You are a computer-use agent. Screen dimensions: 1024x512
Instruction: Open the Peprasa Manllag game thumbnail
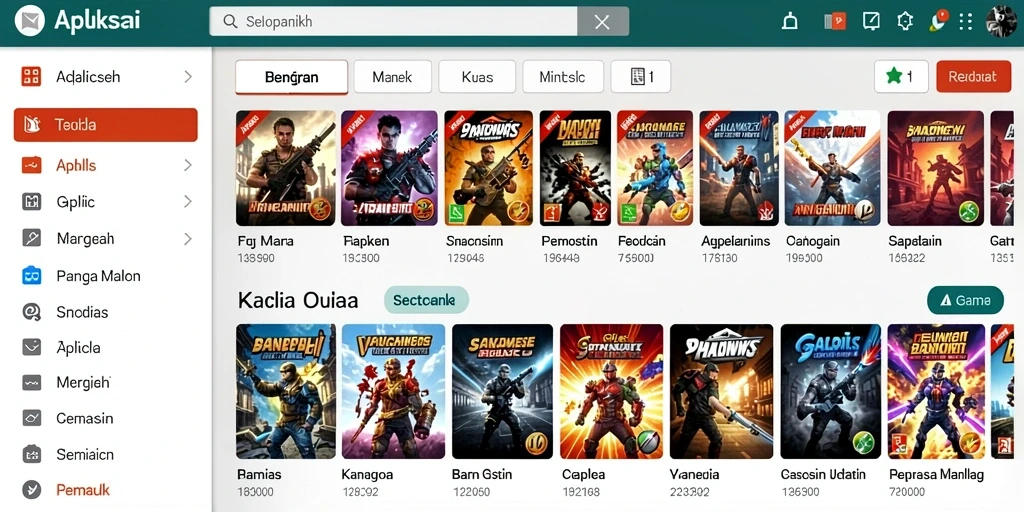point(936,391)
